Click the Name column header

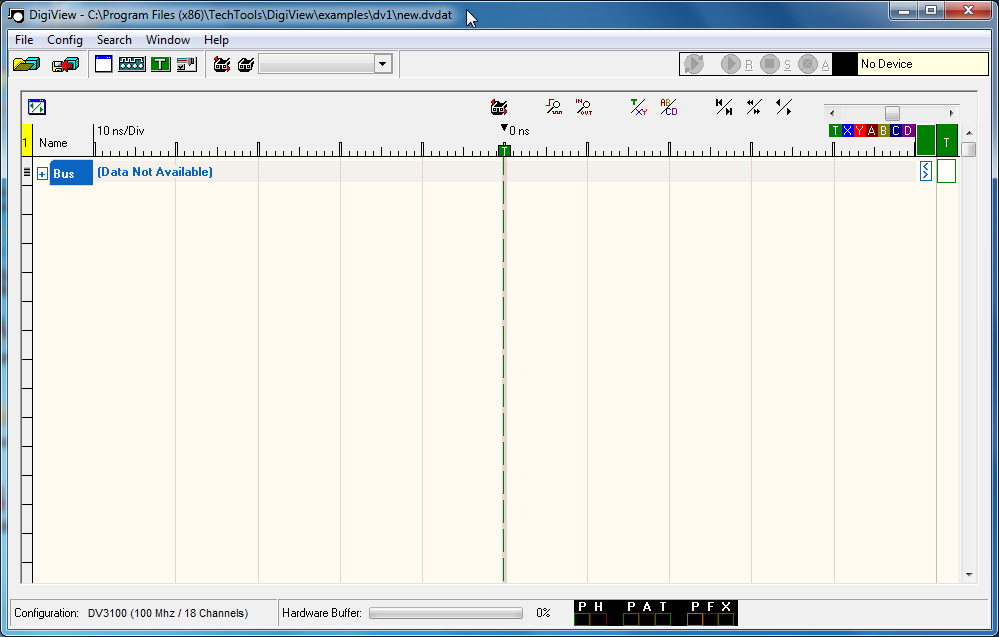(x=53, y=143)
